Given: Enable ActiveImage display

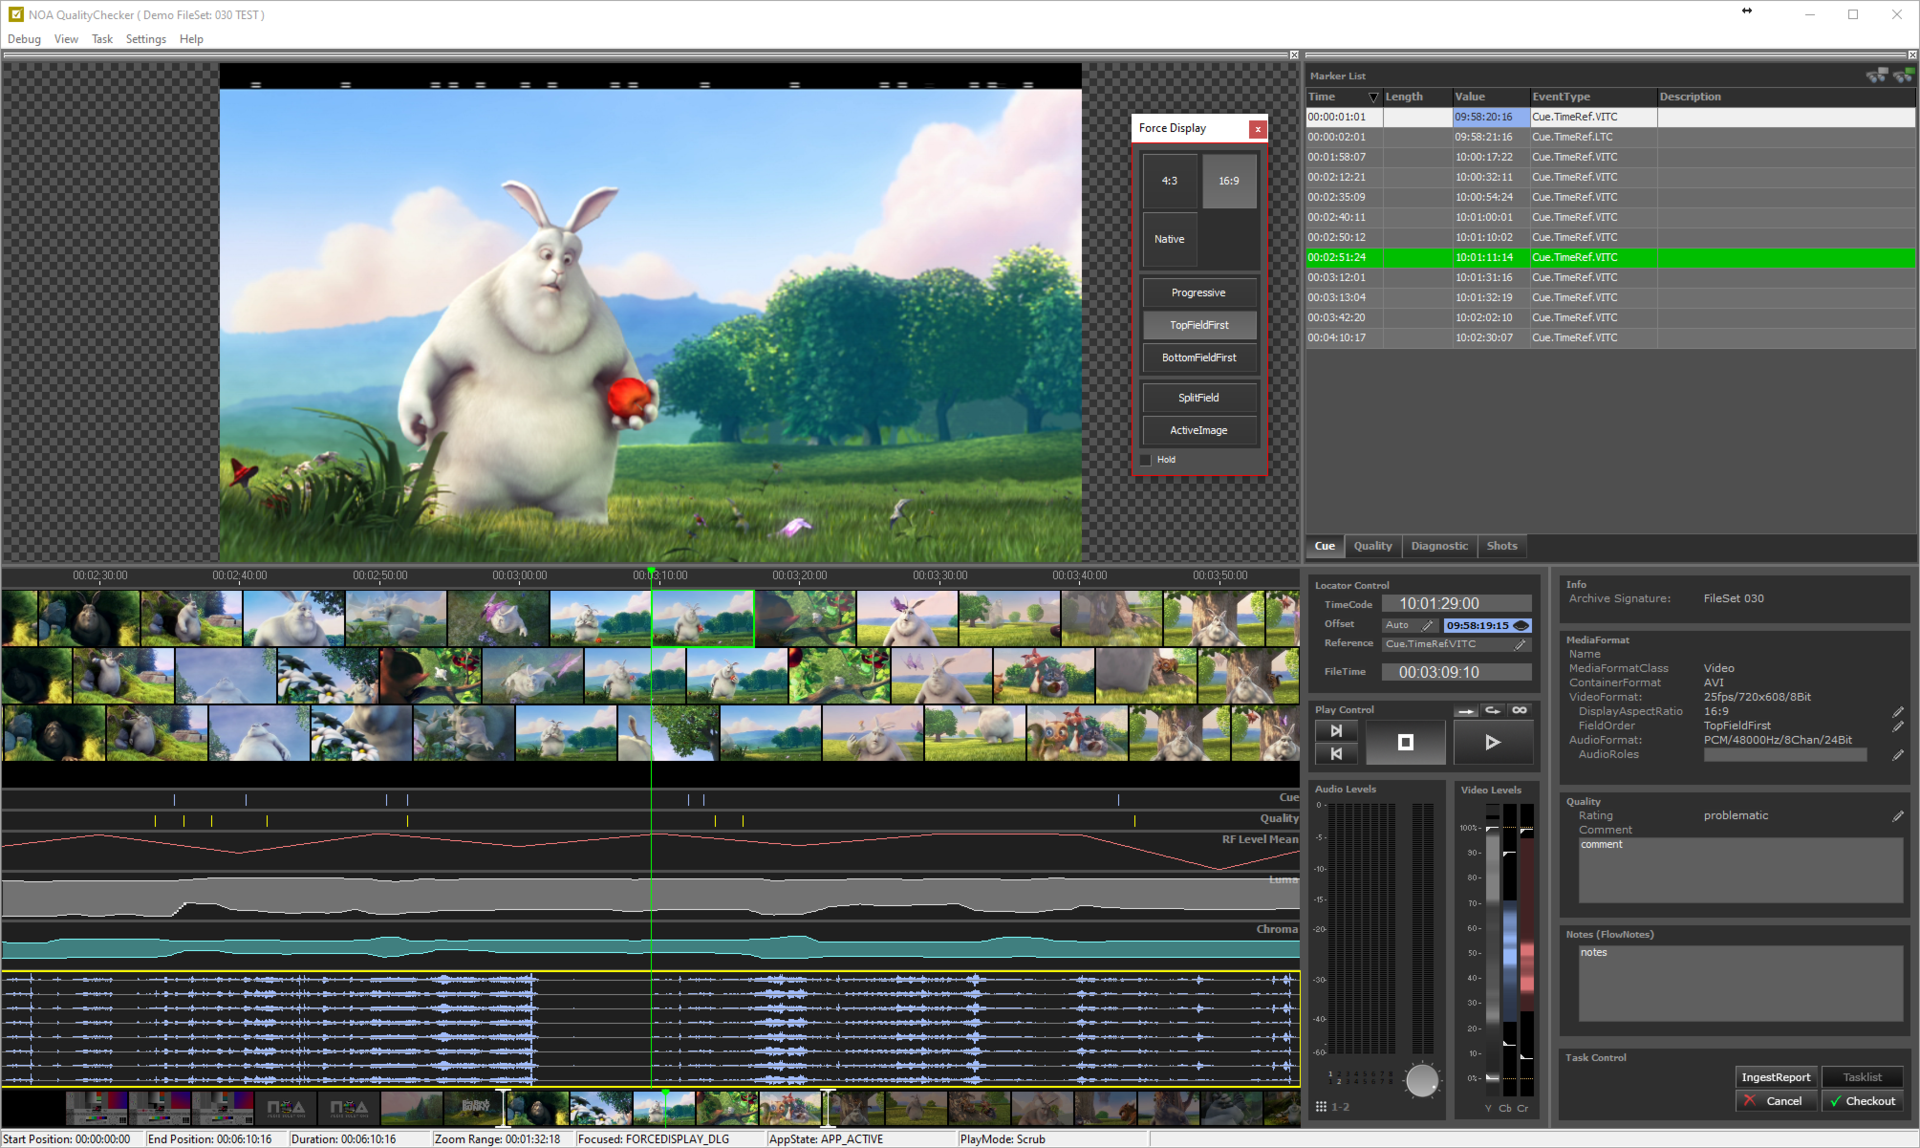Looking at the screenshot, I should pos(1199,430).
